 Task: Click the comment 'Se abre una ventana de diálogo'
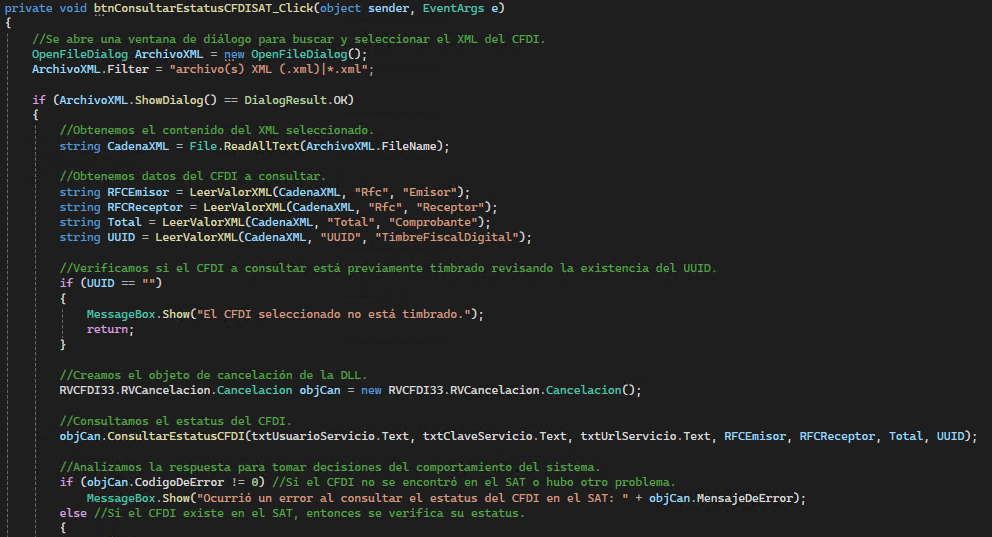(x=288, y=39)
